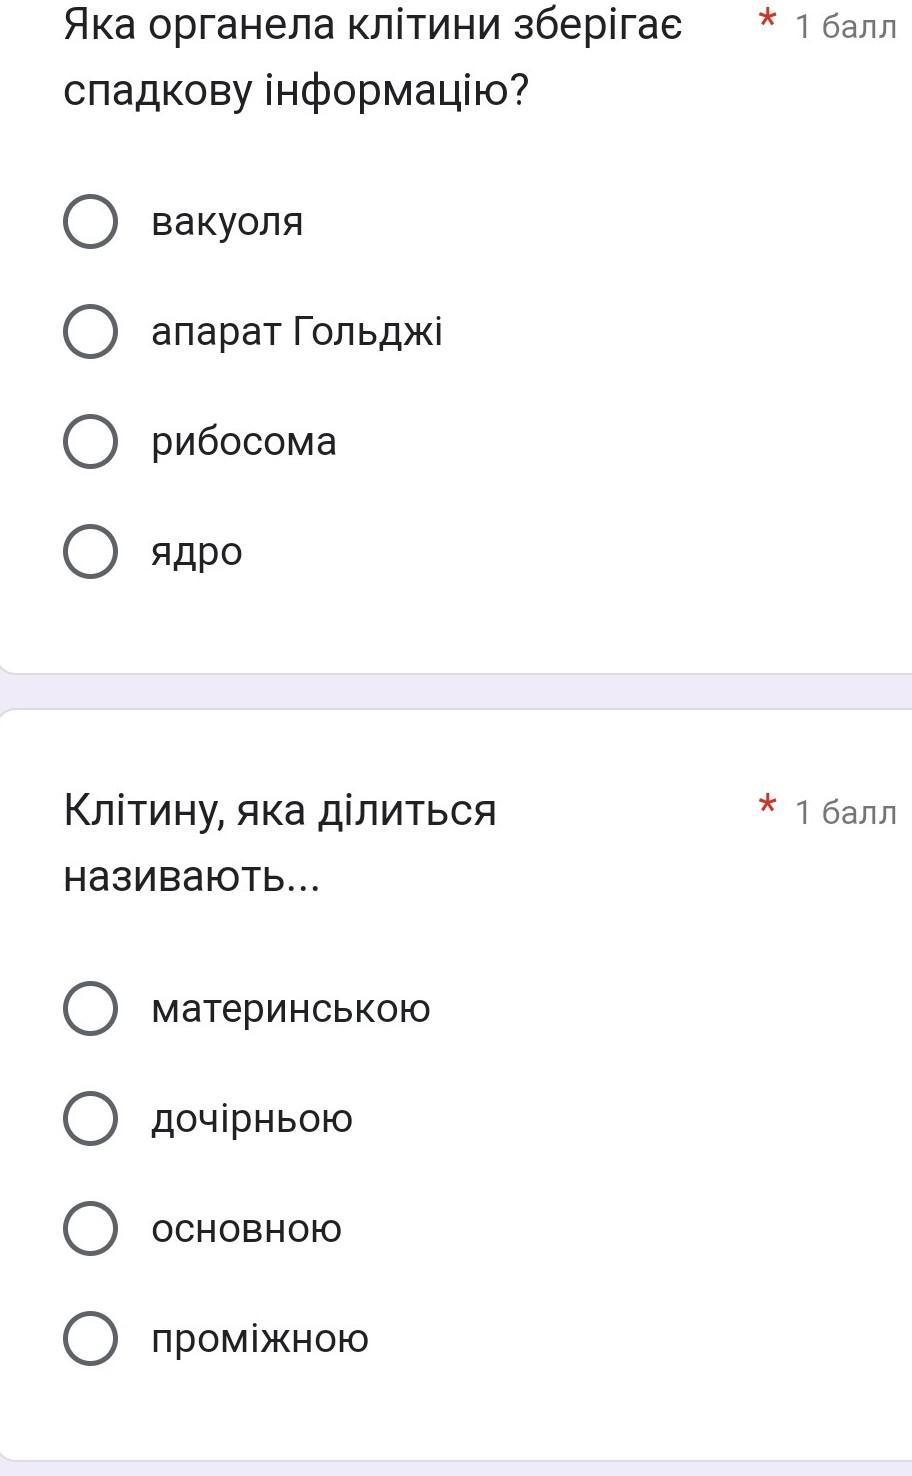
Task: Click the 'основною' answer label text
Action: pos(247,1228)
